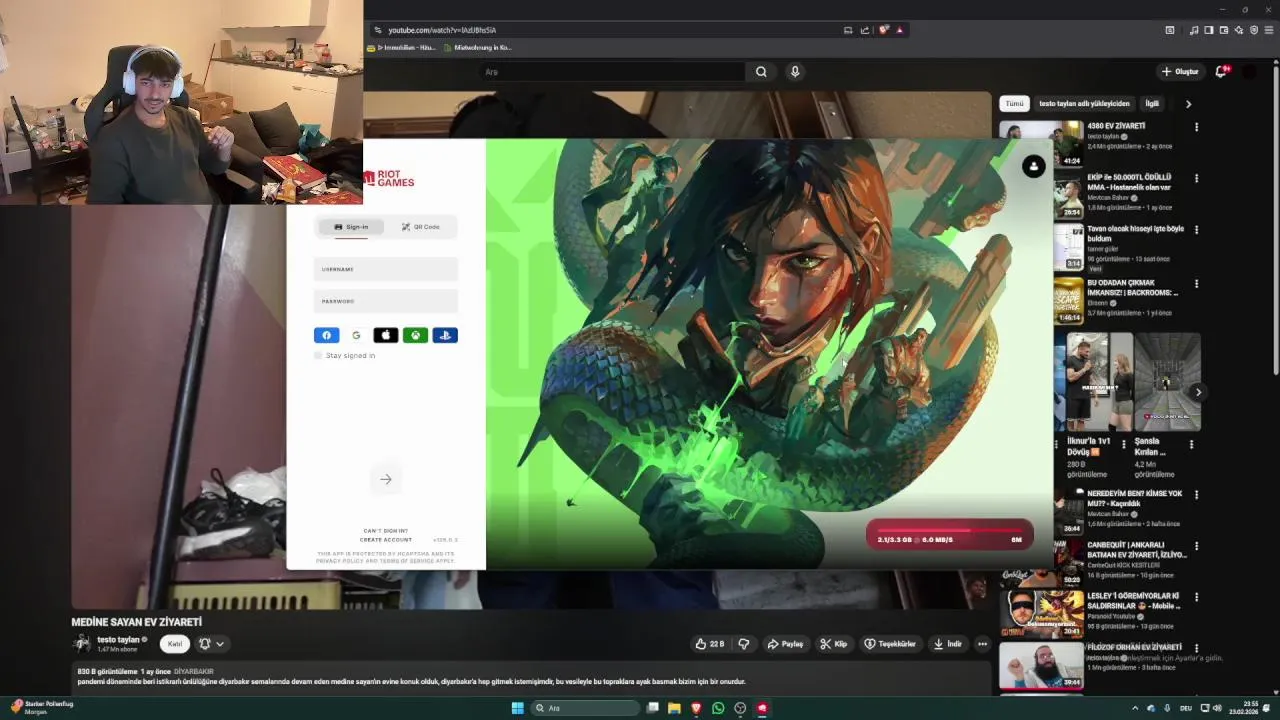The height and width of the screenshot is (720, 1280).
Task: Open YouTube notifications bell
Action: point(1221,72)
